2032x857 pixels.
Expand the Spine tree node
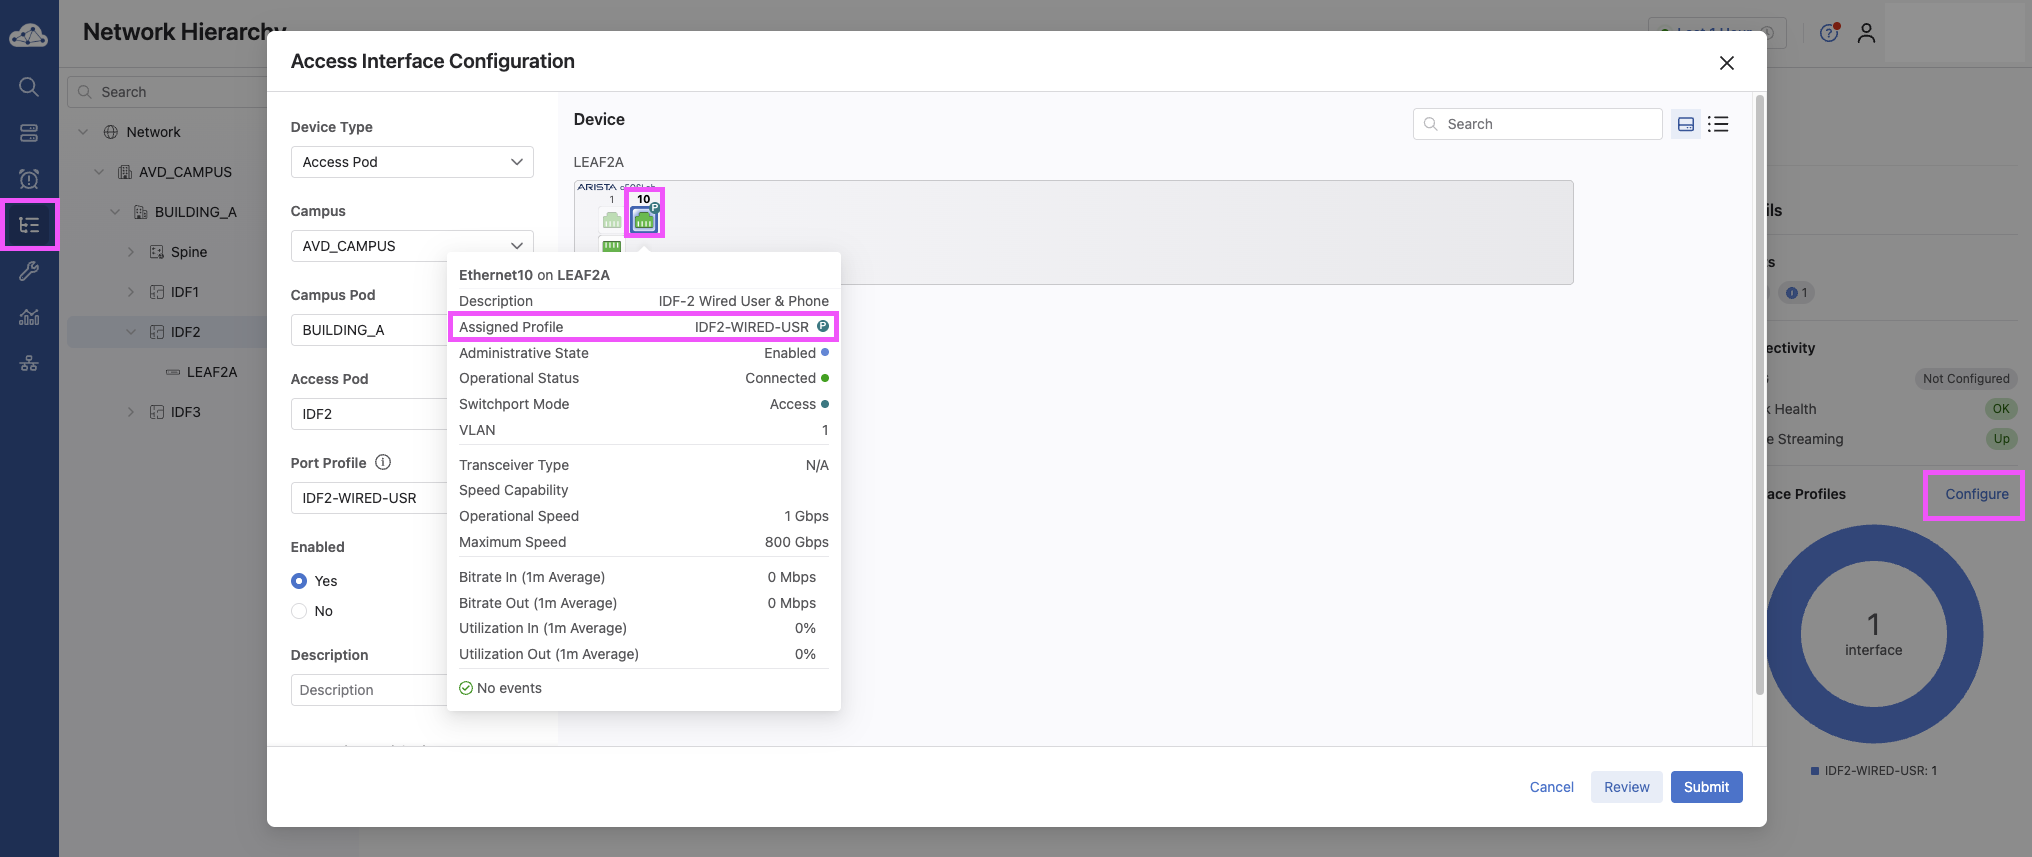point(131,252)
